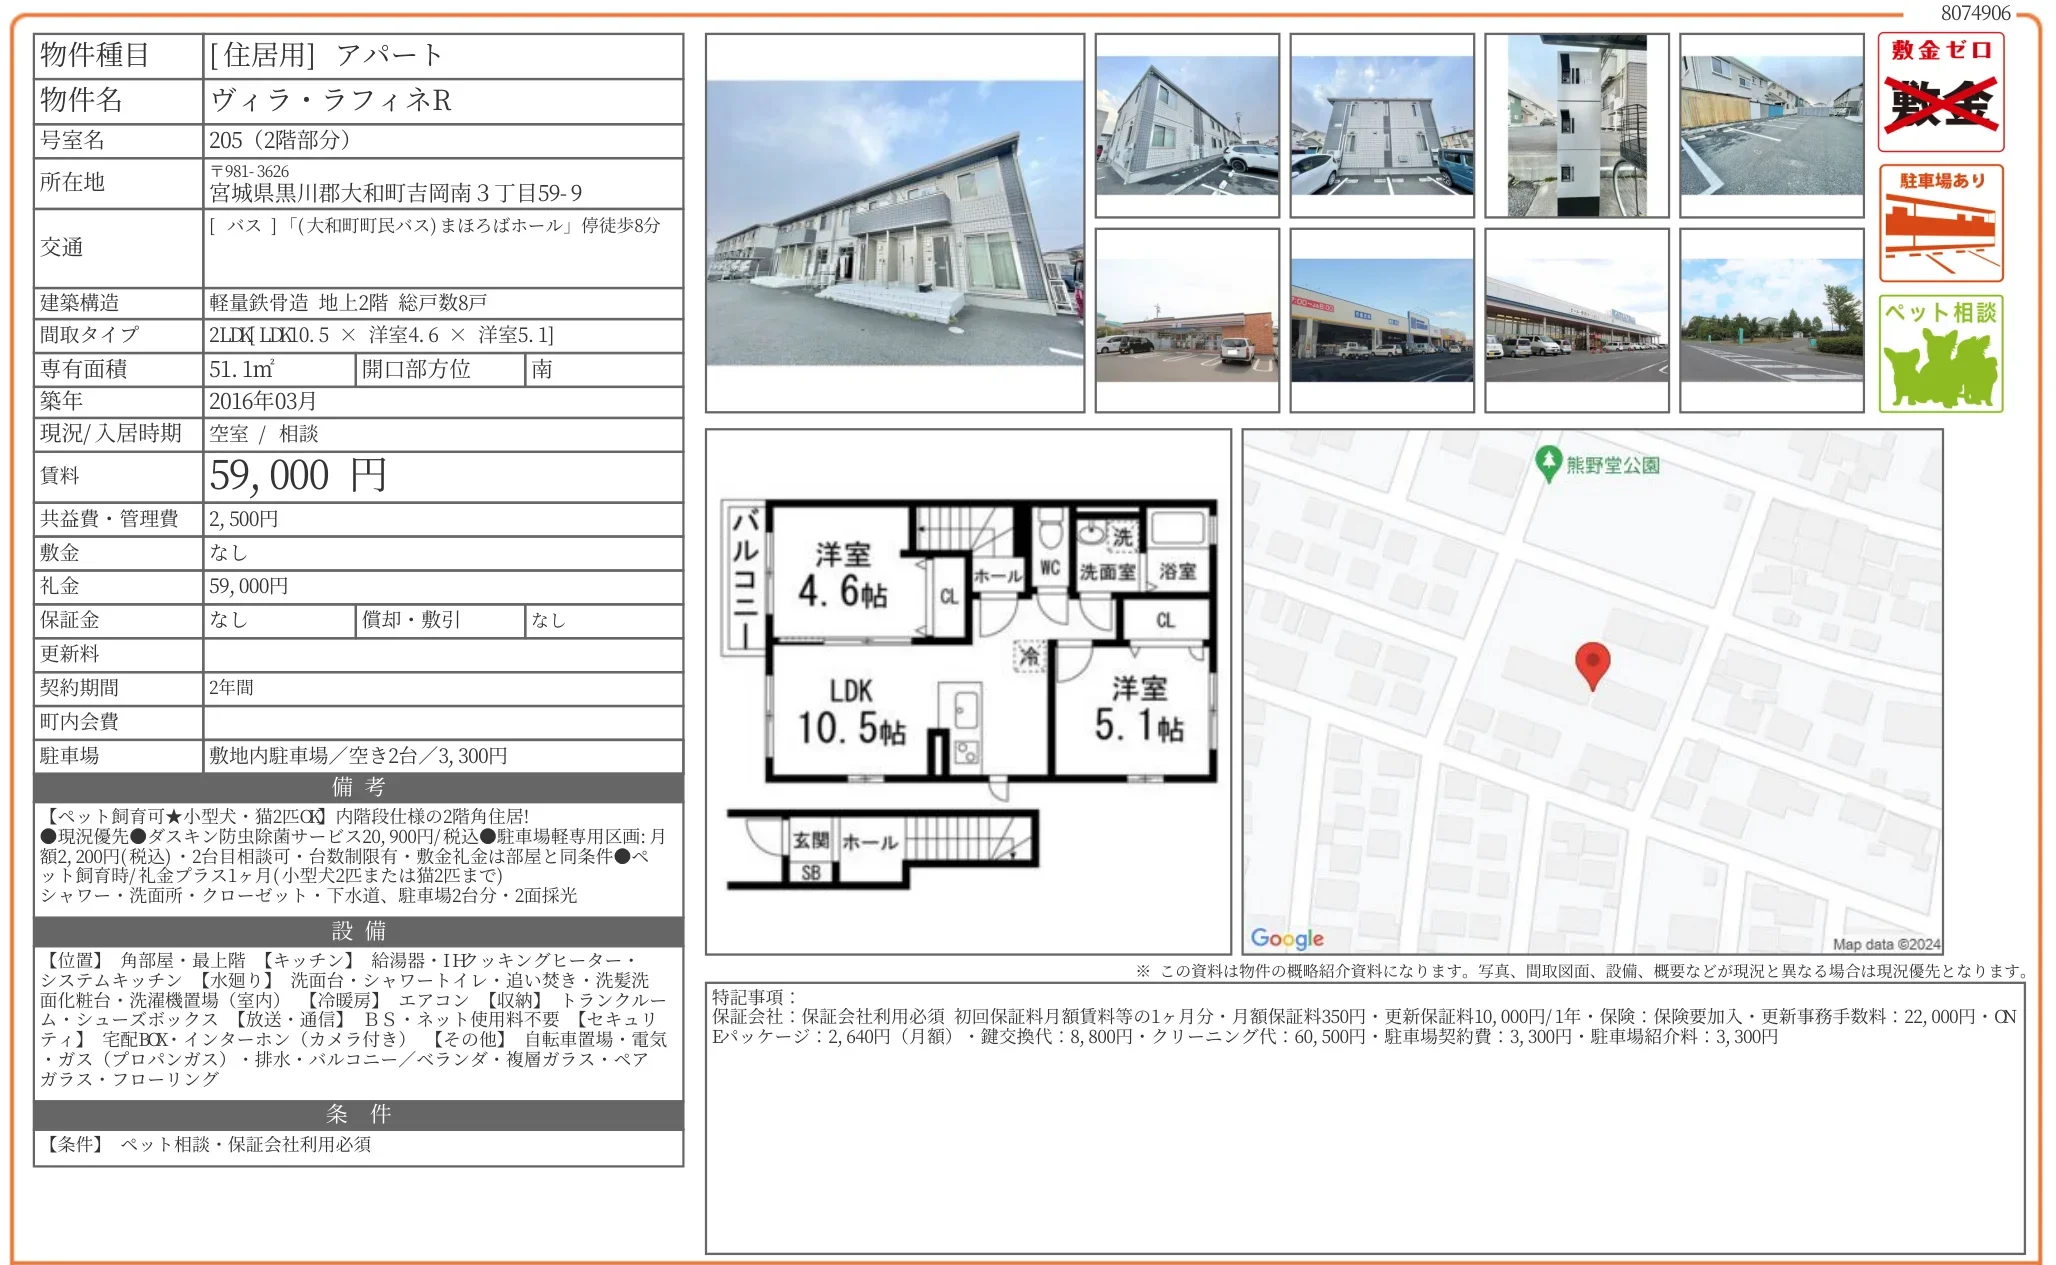The height and width of the screenshot is (1265, 2056).
Task: Click the rent amount in the 賃料 row
Action: point(298,475)
